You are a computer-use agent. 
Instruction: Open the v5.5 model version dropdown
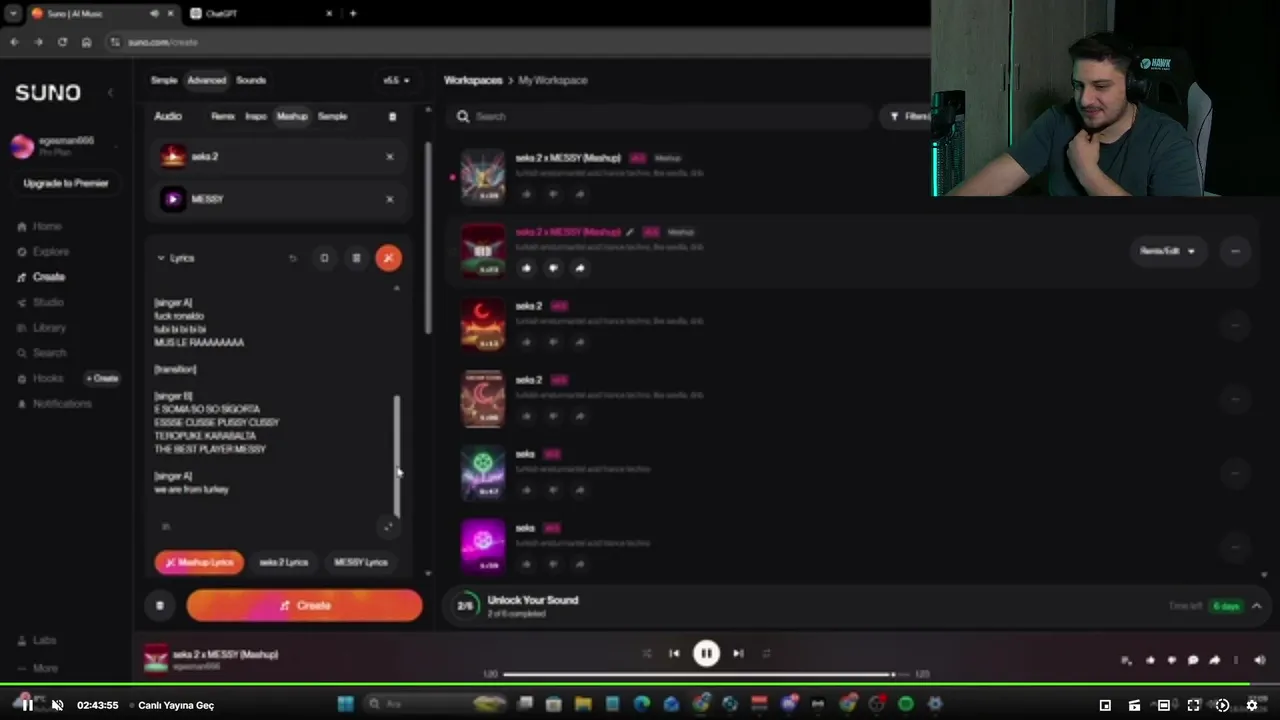pyautogui.click(x=396, y=80)
